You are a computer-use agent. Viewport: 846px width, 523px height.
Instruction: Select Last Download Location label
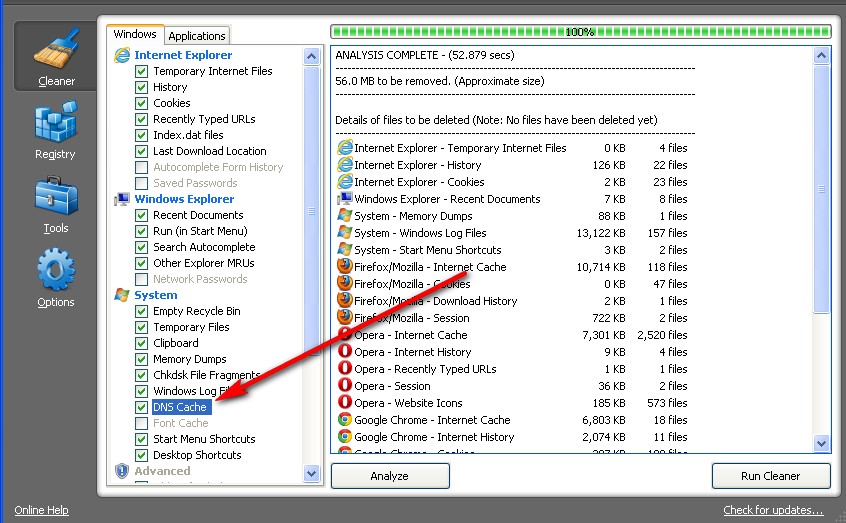pyautogui.click(x=210, y=151)
